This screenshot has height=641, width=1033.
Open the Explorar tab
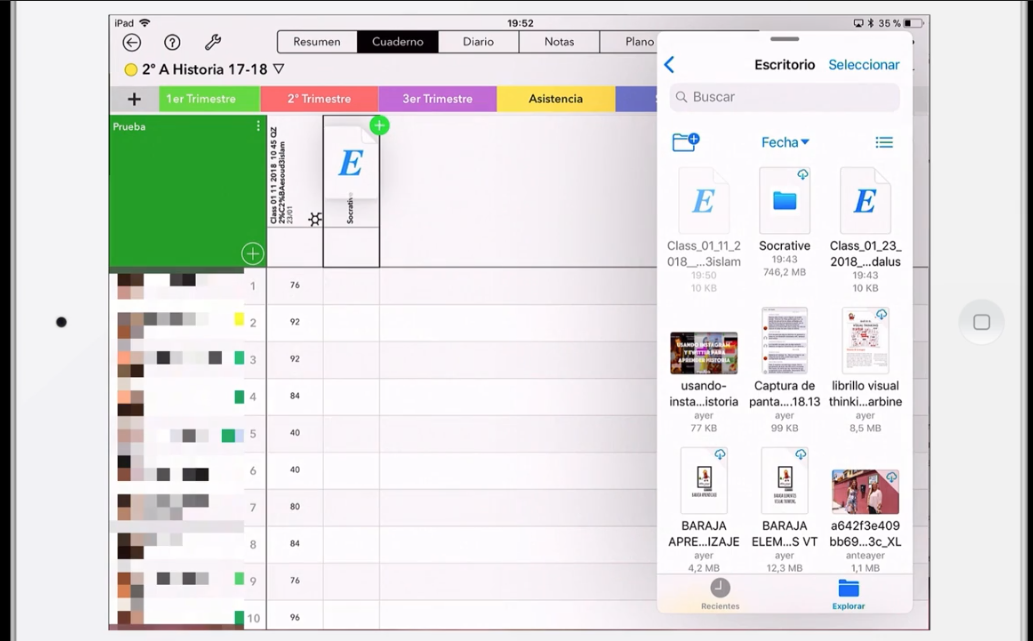pos(848,593)
